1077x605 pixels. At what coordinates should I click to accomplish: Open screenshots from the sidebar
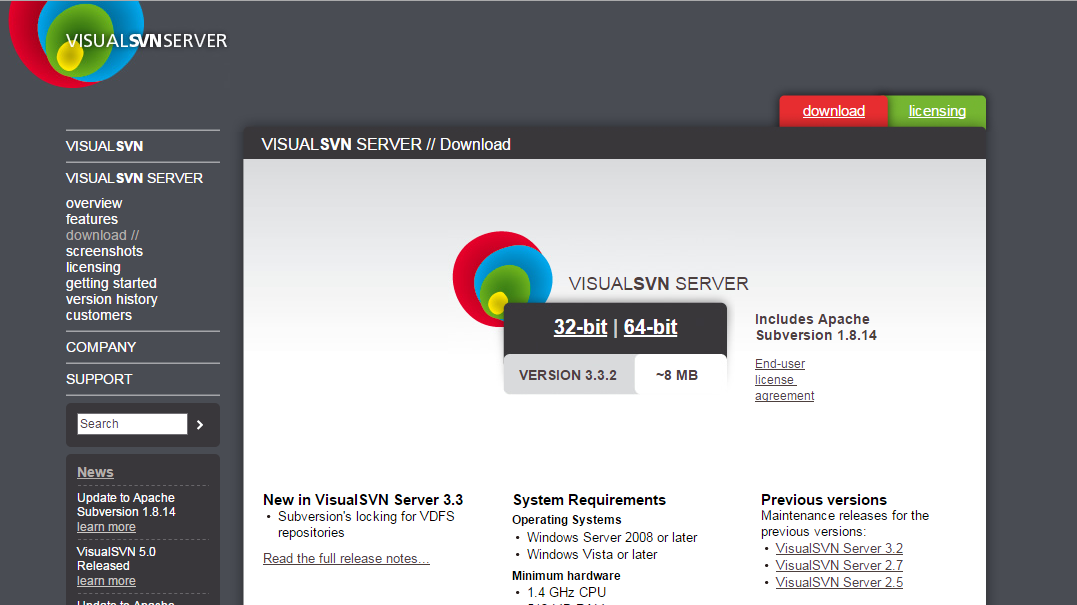pyautogui.click(x=104, y=251)
